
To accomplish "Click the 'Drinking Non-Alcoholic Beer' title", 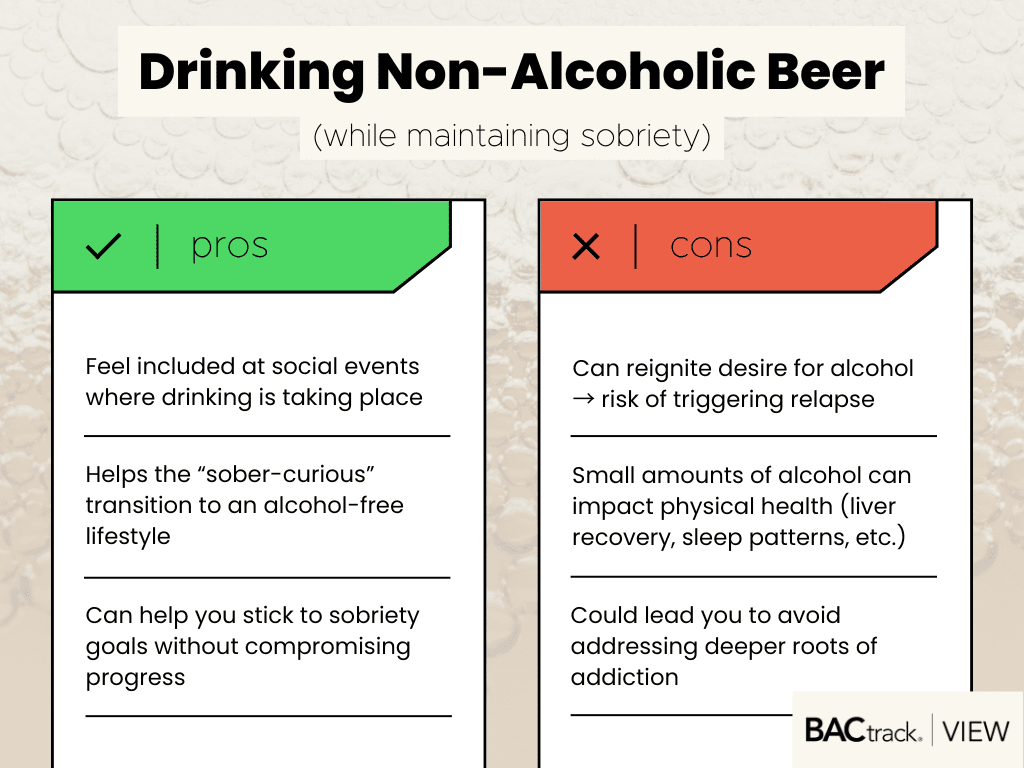I will (511, 73).
